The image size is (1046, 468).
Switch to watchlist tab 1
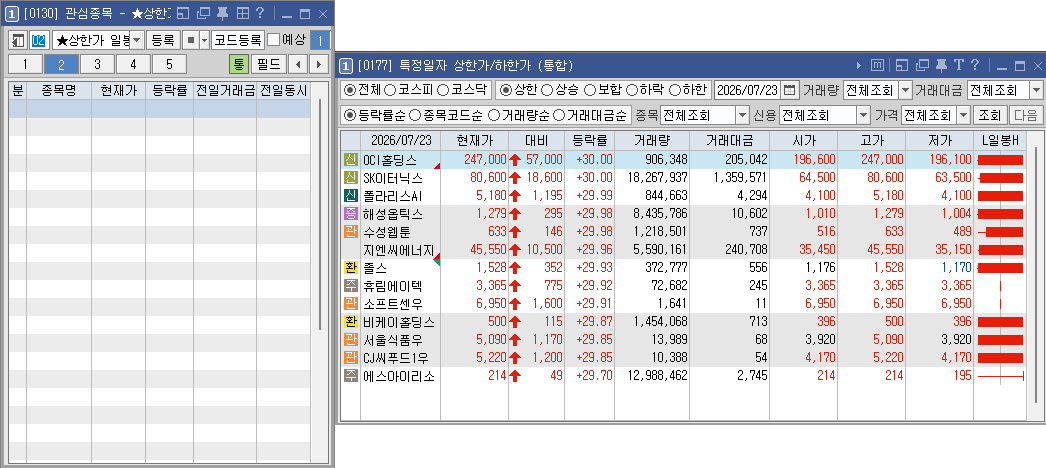[x=25, y=64]
